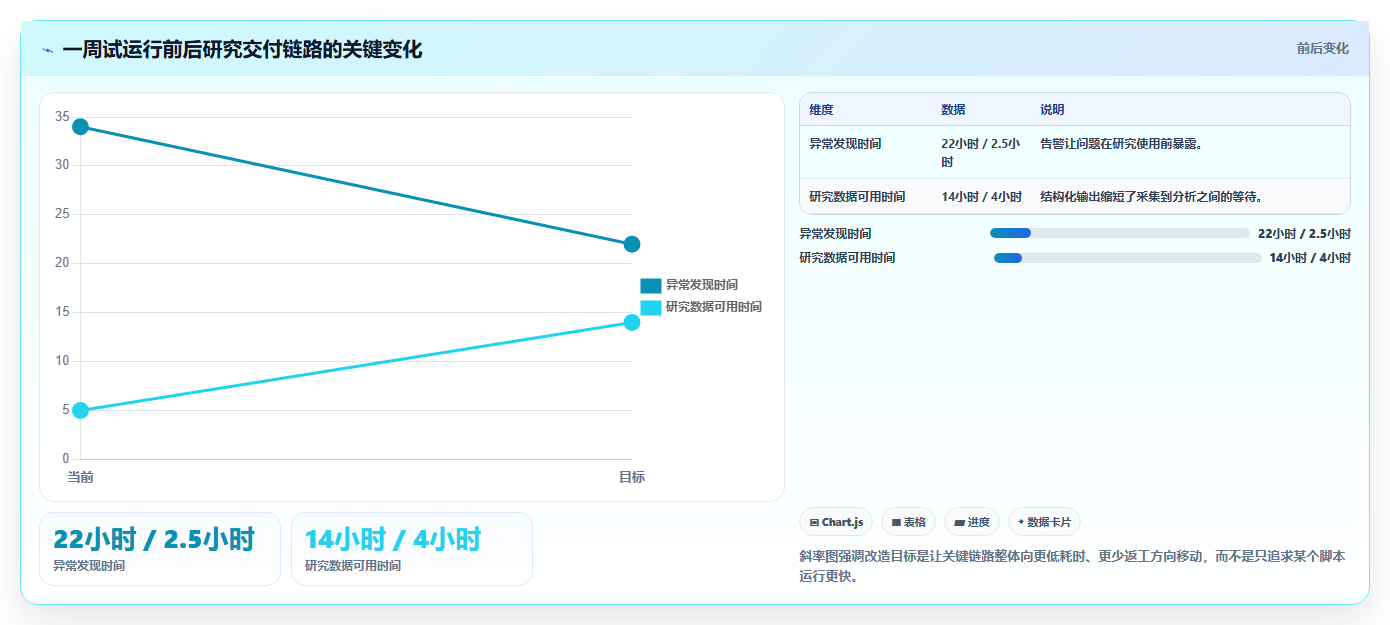Click the 目标 axis label
This screenshot has width=1390, height=625.
(x=632, y=477)
